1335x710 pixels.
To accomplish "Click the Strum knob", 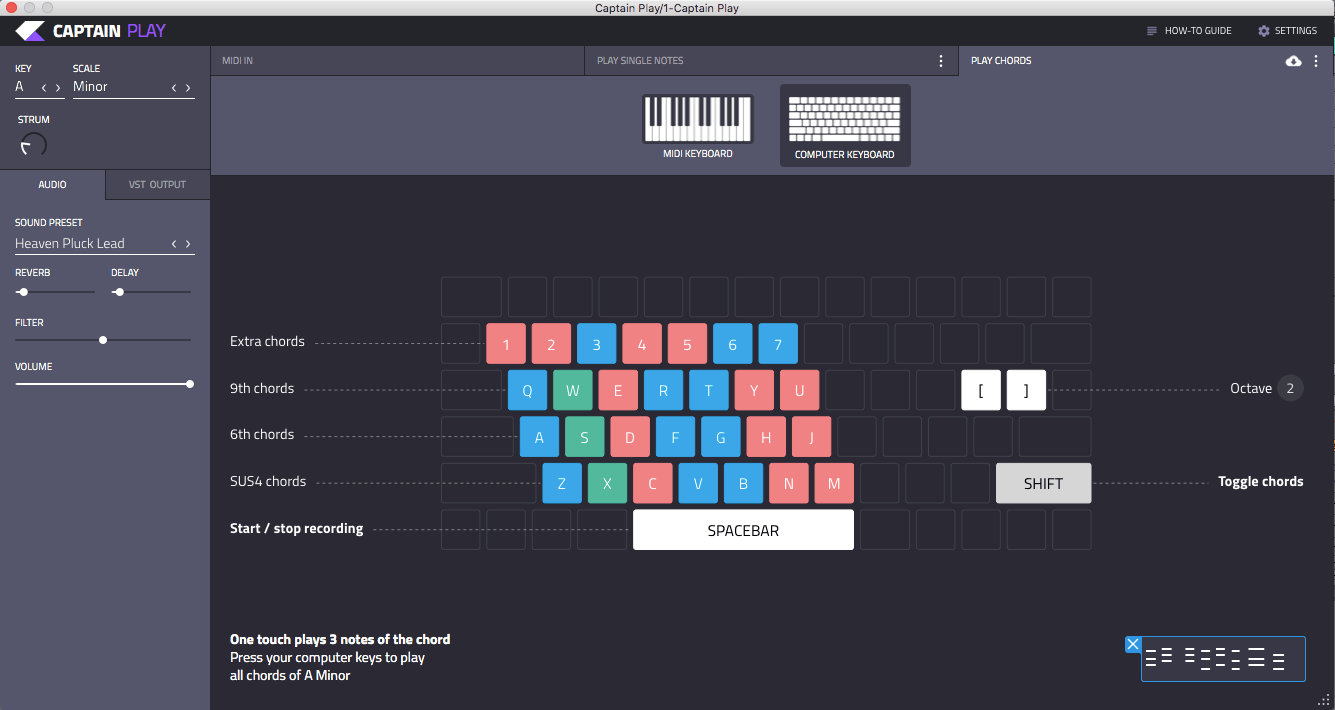I will pos(33,146).
